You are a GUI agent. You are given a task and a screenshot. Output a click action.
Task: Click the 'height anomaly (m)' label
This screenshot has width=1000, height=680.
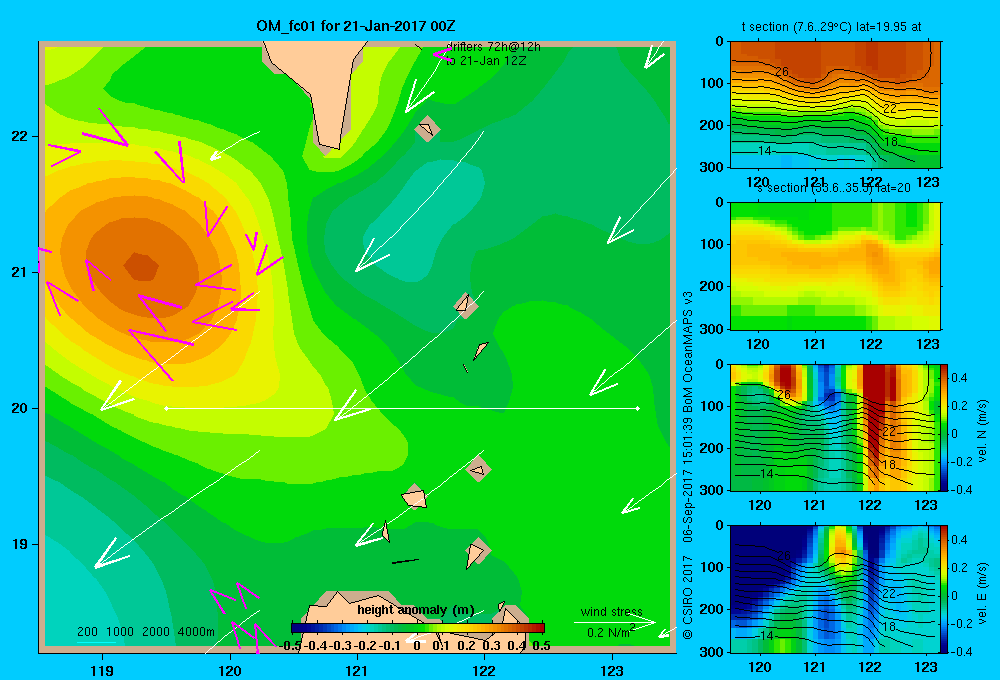[416, 610]
